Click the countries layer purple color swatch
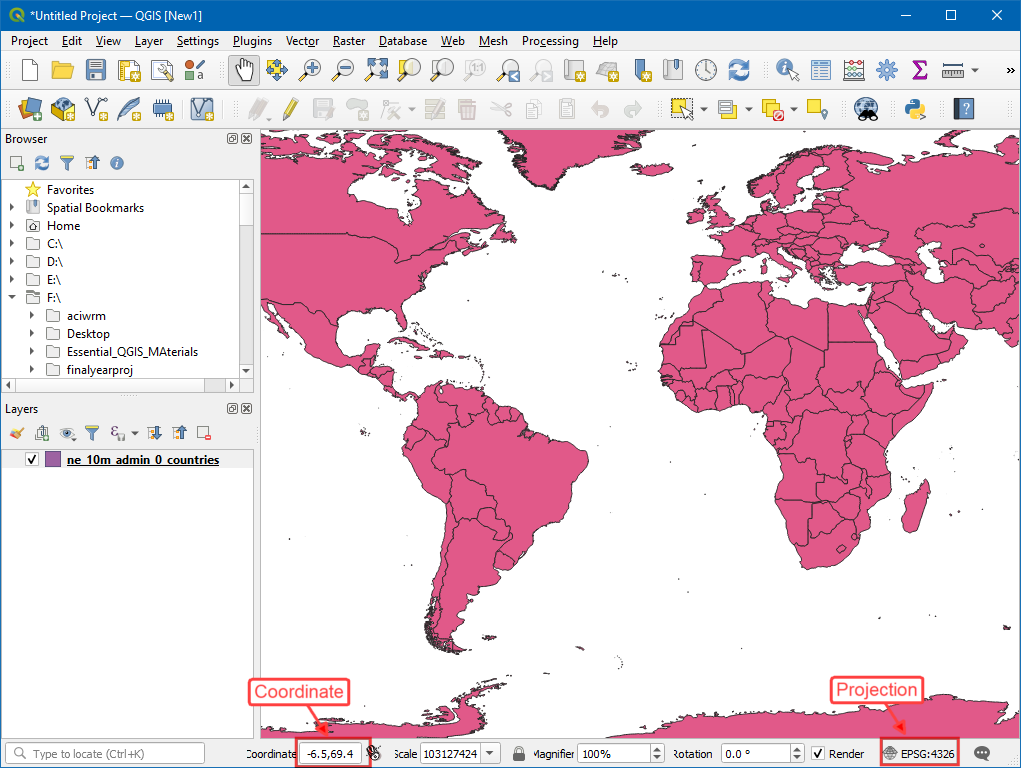Image resolution: width=1021 pixels, height=768 pixels. (x=53, y=460)
